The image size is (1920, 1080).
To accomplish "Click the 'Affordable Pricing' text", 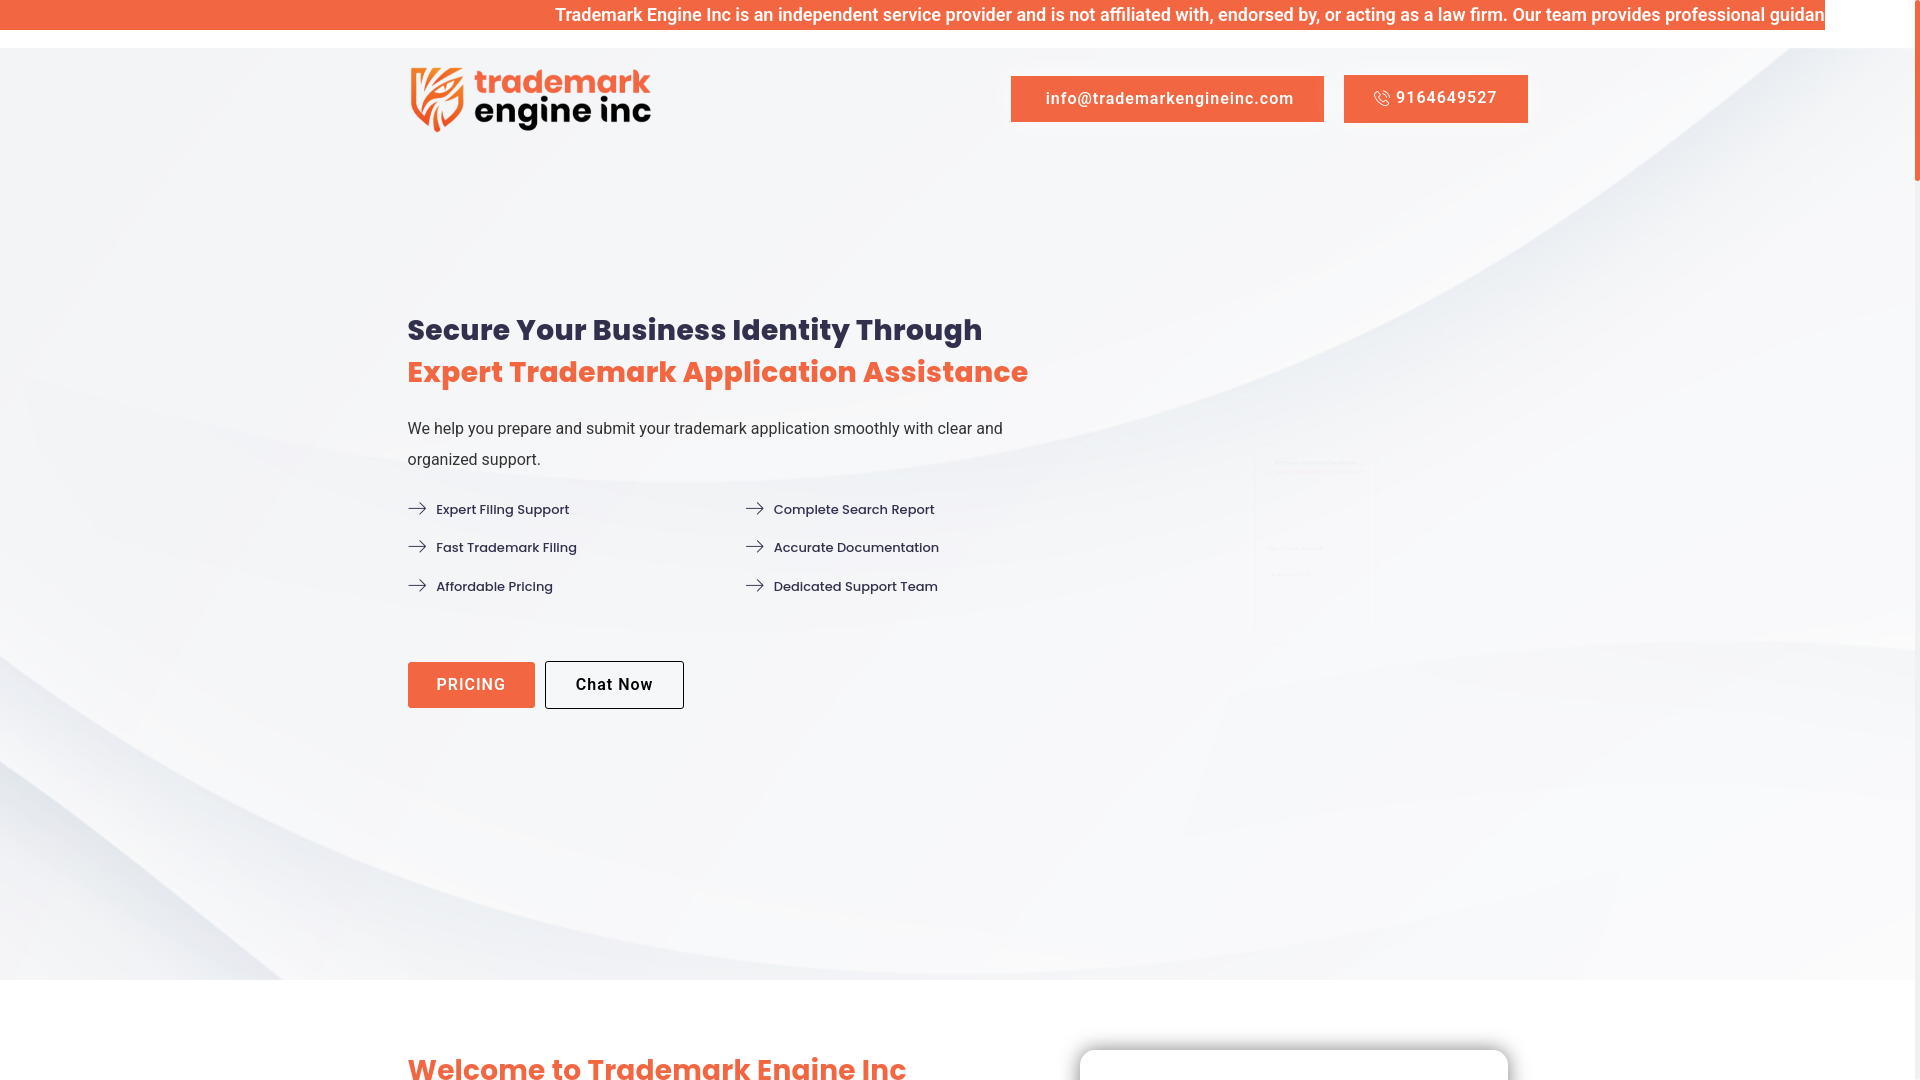I will 494,587.
